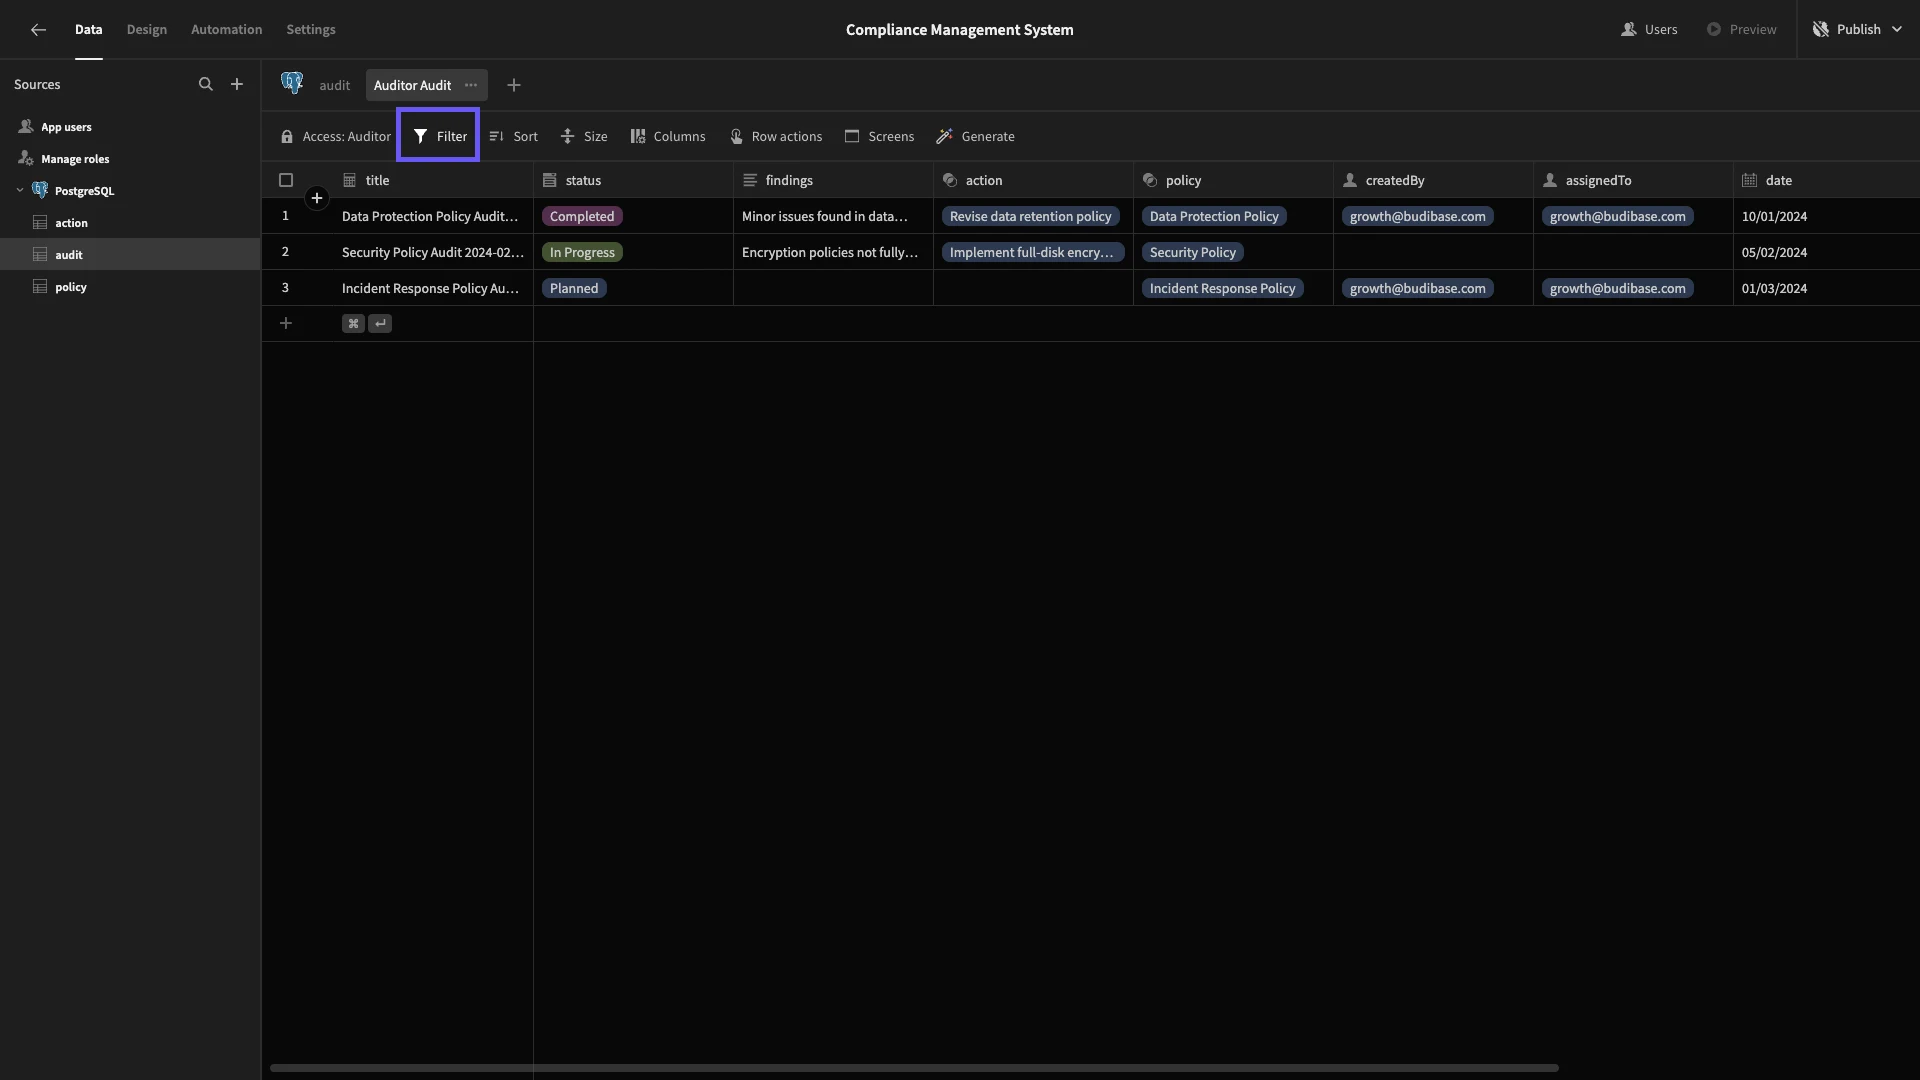1920x1080 pixels.
Task: Click Encryption policies not fully findings cell
Action: coord(833,253)
